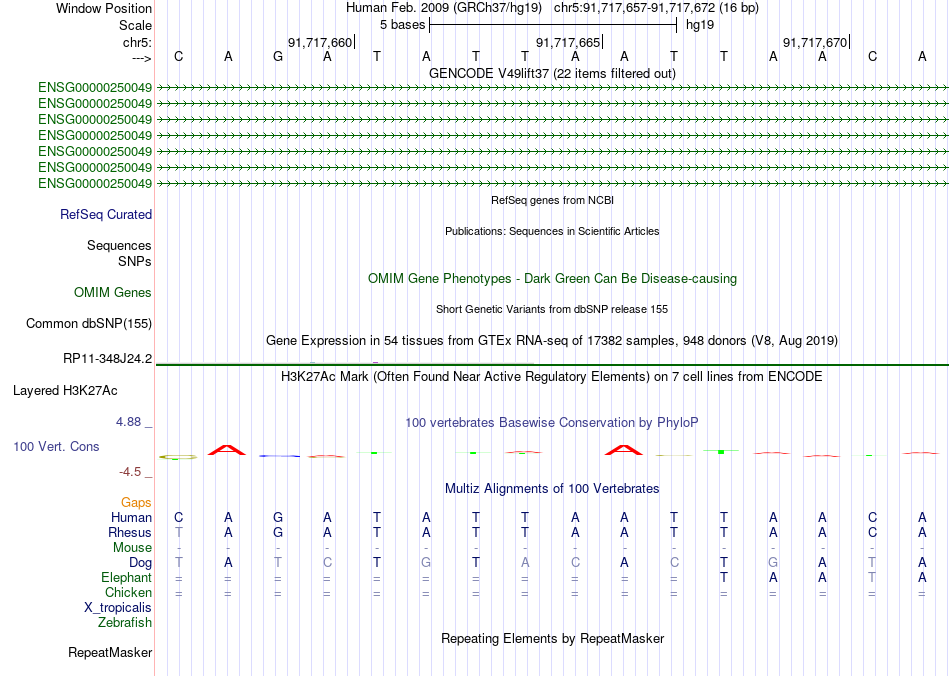Open 100 vertebrates Basewise Conservation by PhyloP title

coord(552,423)
